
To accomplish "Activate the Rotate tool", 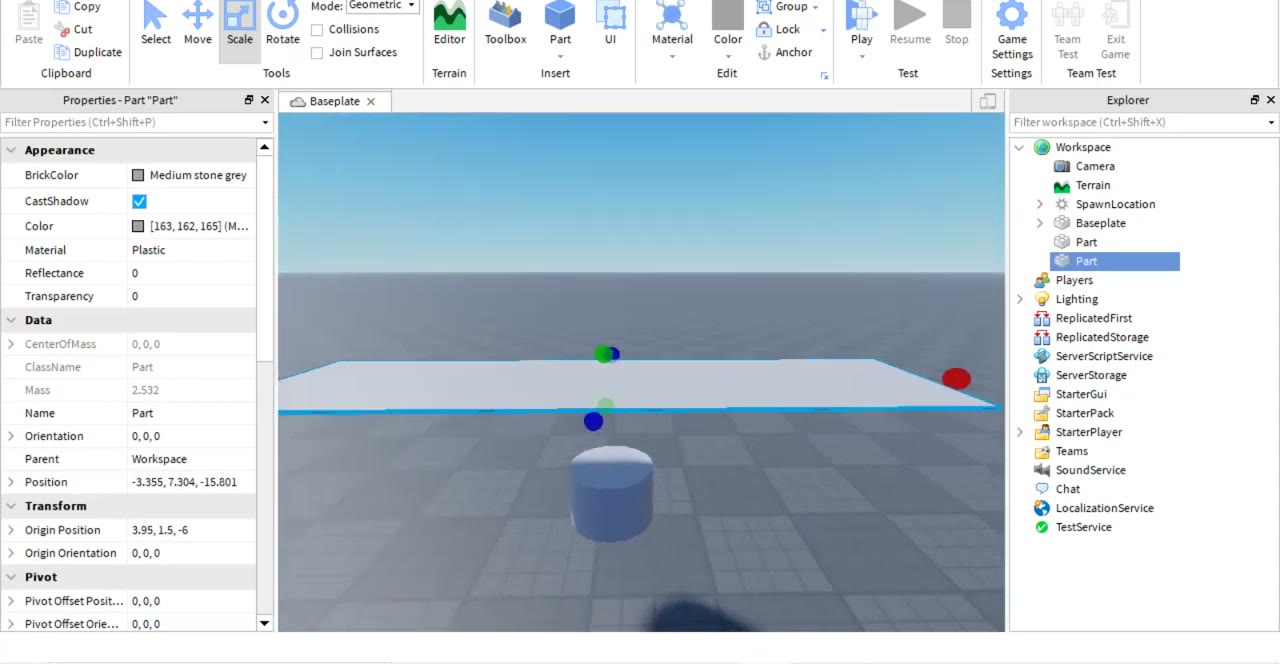I will point(282,24).
